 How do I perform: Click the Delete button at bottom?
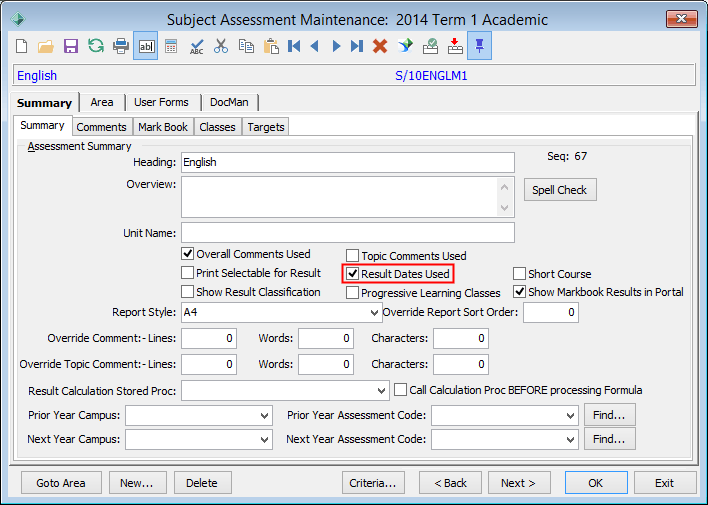[x=202, y=483]
